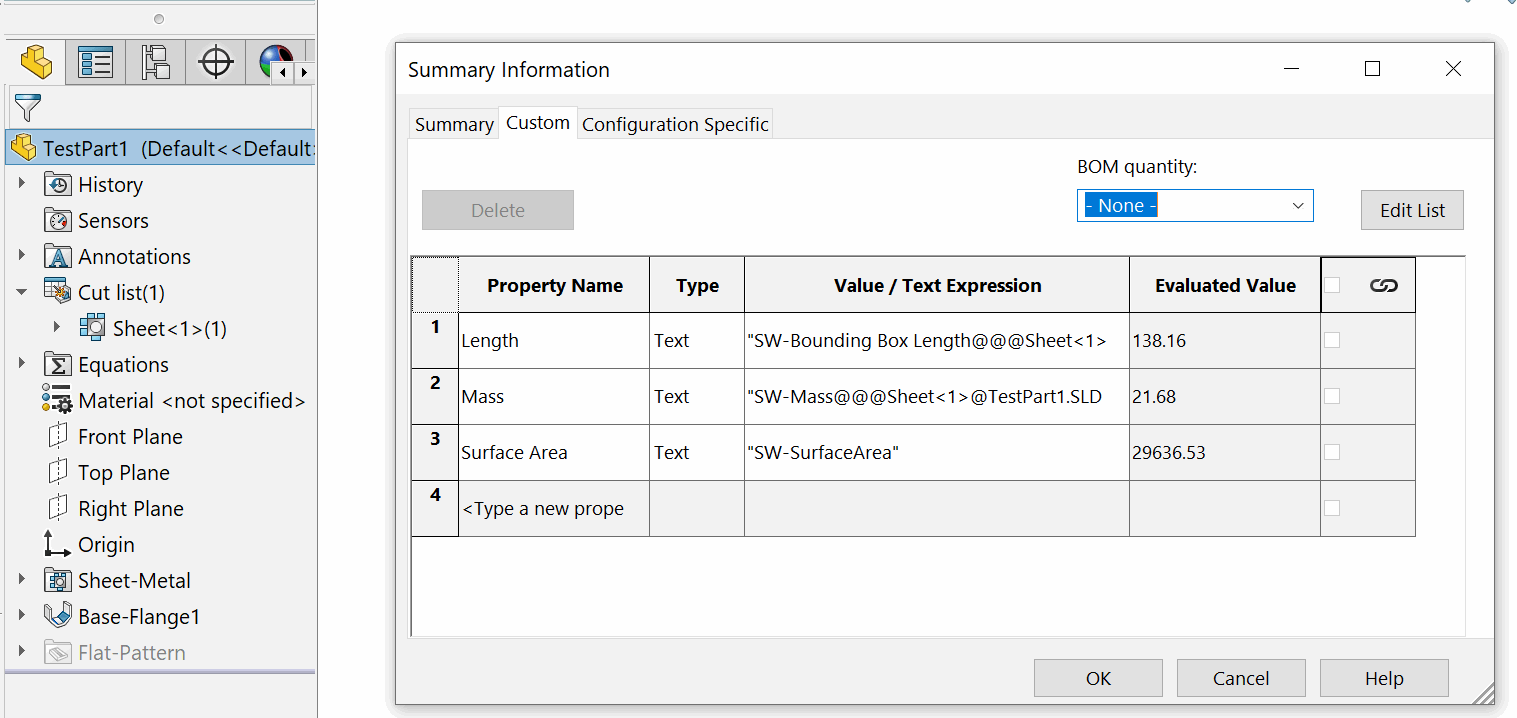The width and height of the screenshot is (1517, 718).
Task: Expand the Sheet<1>(1) node
Action: [x=57, y=327]
